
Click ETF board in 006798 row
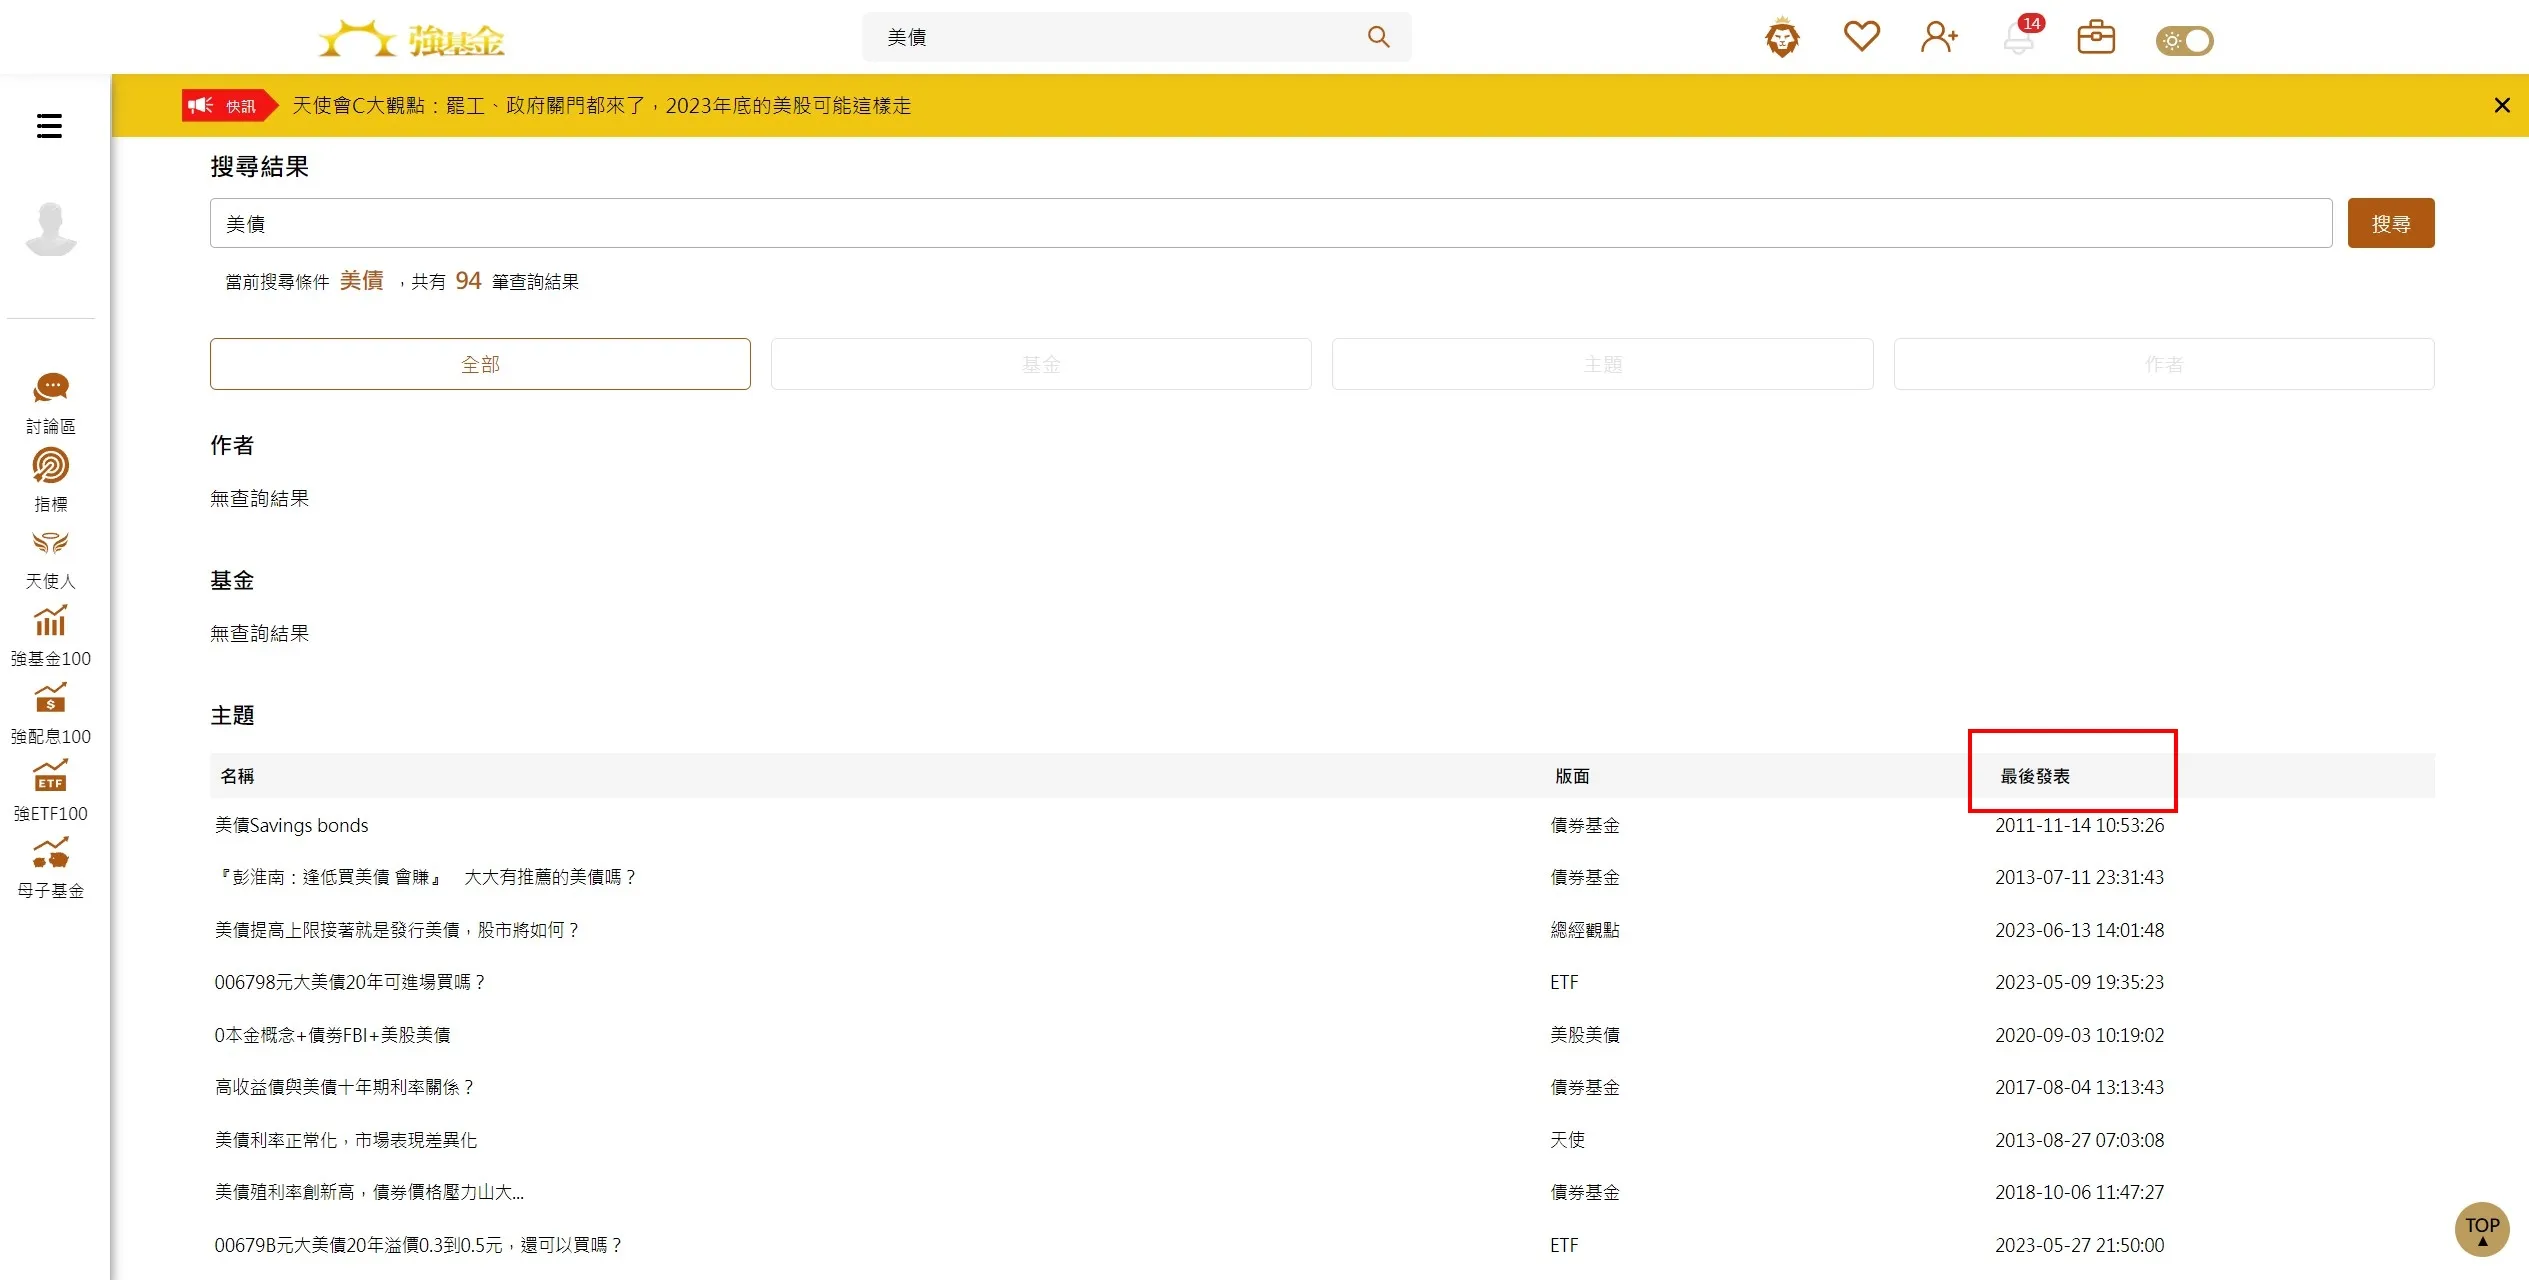(1564, 982)
